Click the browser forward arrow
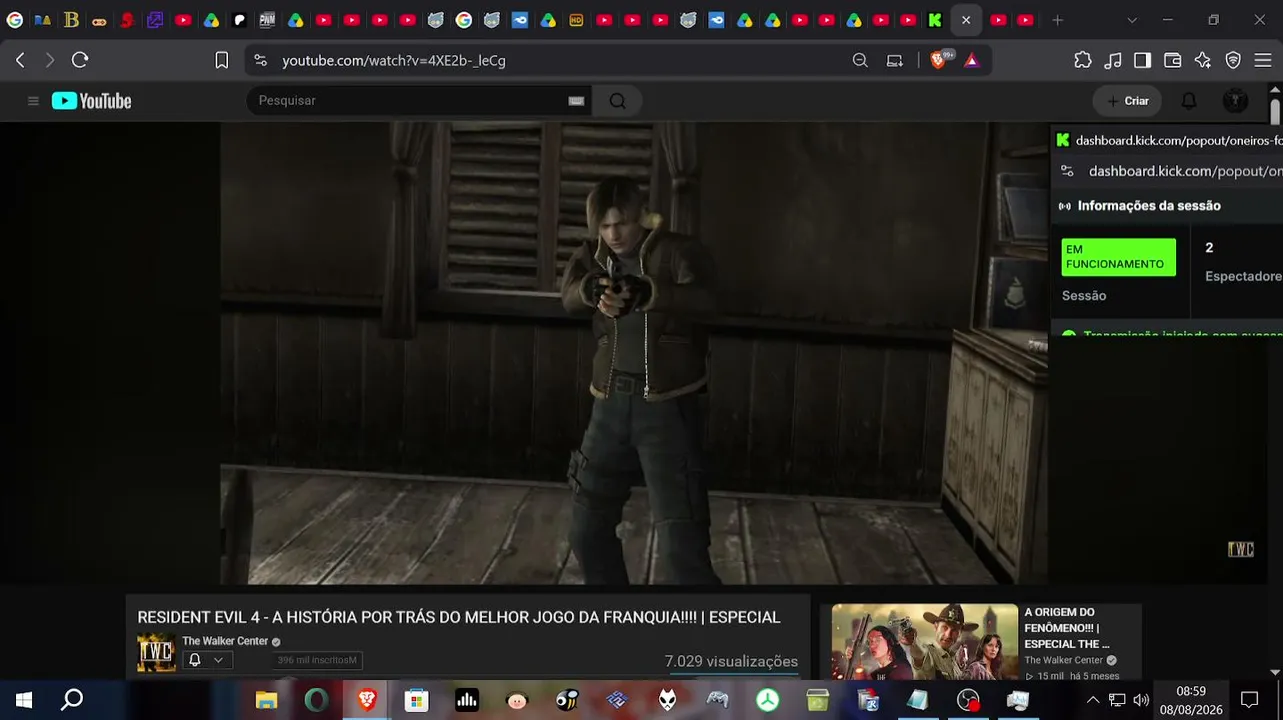1283x720 pixels. click(50, 60)
